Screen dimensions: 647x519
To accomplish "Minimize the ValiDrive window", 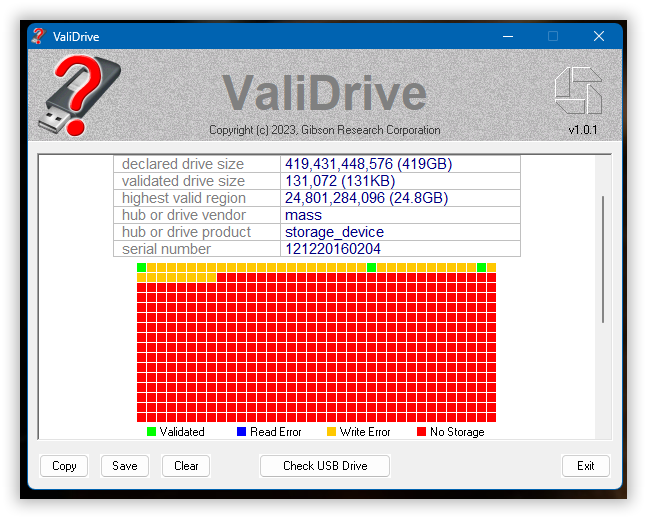I will (508, 36).
